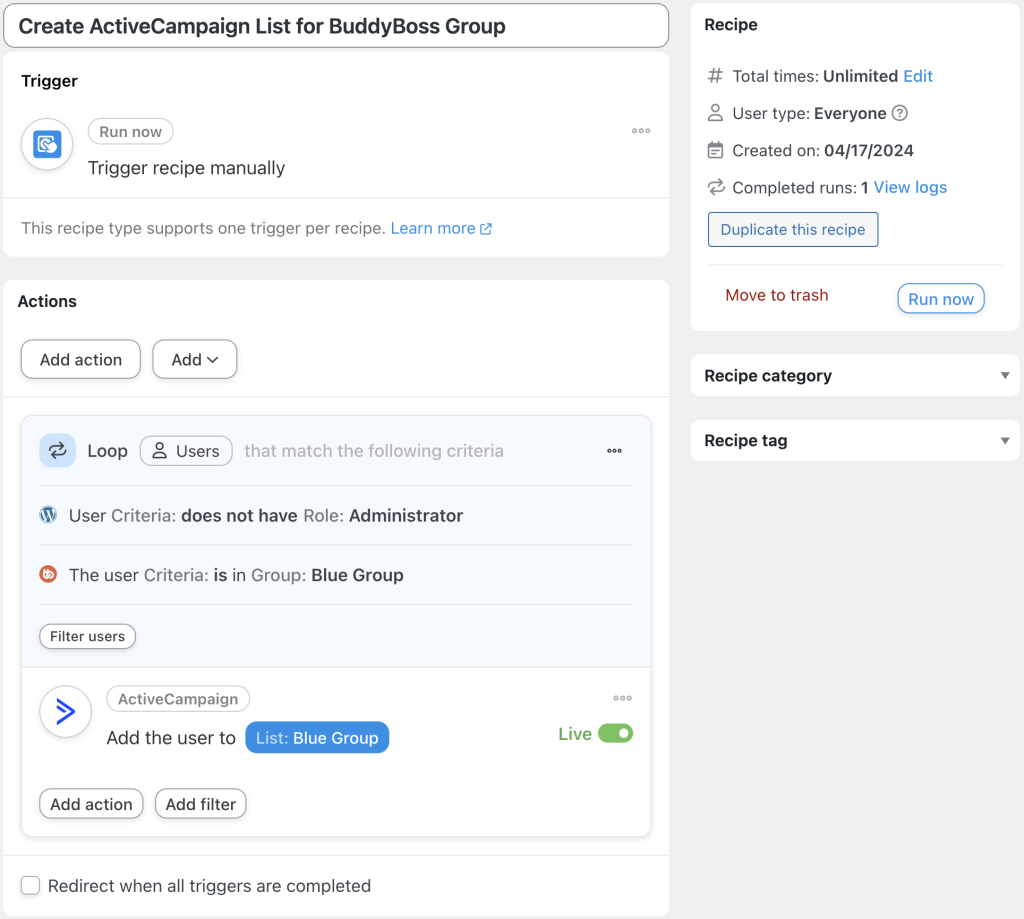Select the Loop action icon
Viewport: 1024px width, 919px height.
(x=57, y=450)
